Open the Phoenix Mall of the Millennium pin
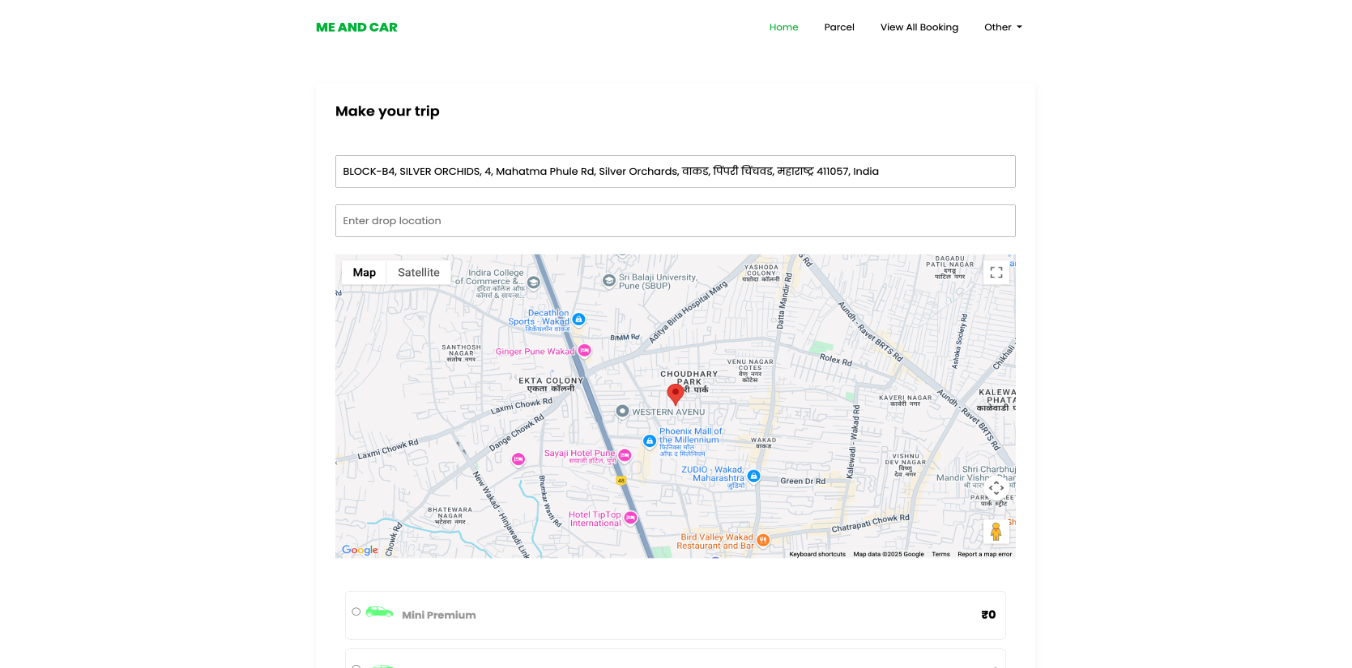Screen dimensions: 1352x668 pos(649,441)
